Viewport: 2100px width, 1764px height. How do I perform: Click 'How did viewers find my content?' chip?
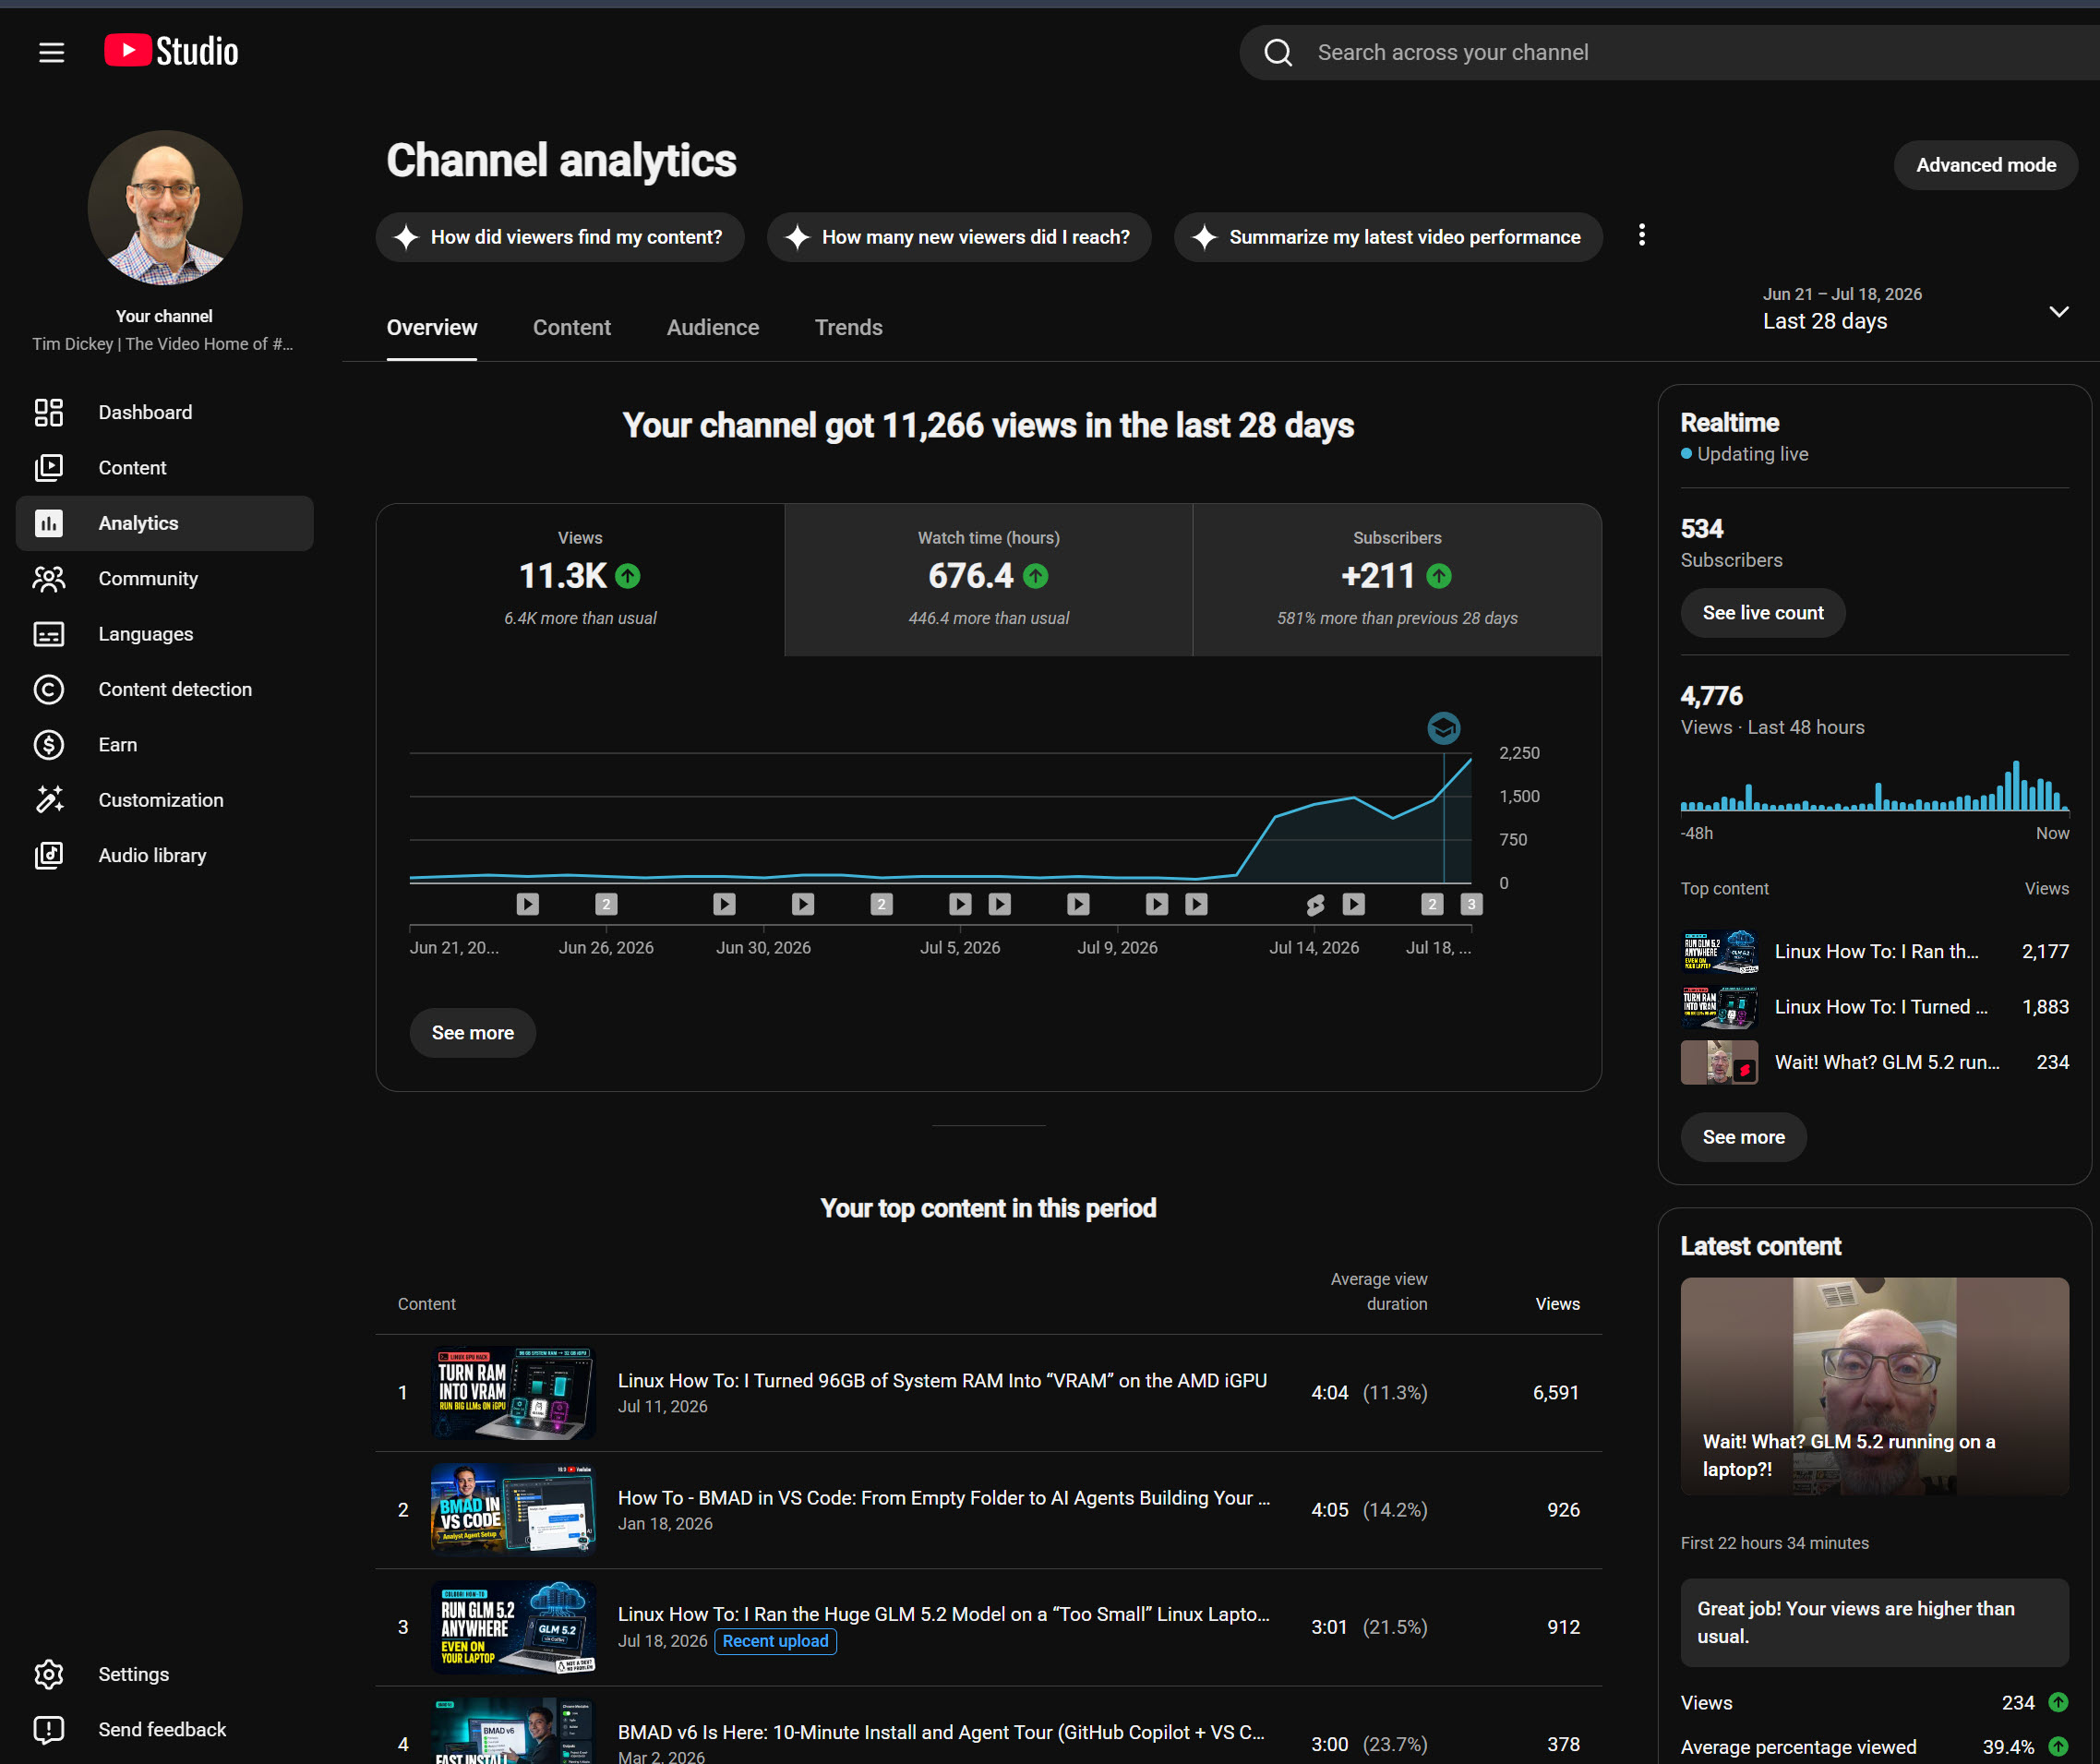point(560,237)
